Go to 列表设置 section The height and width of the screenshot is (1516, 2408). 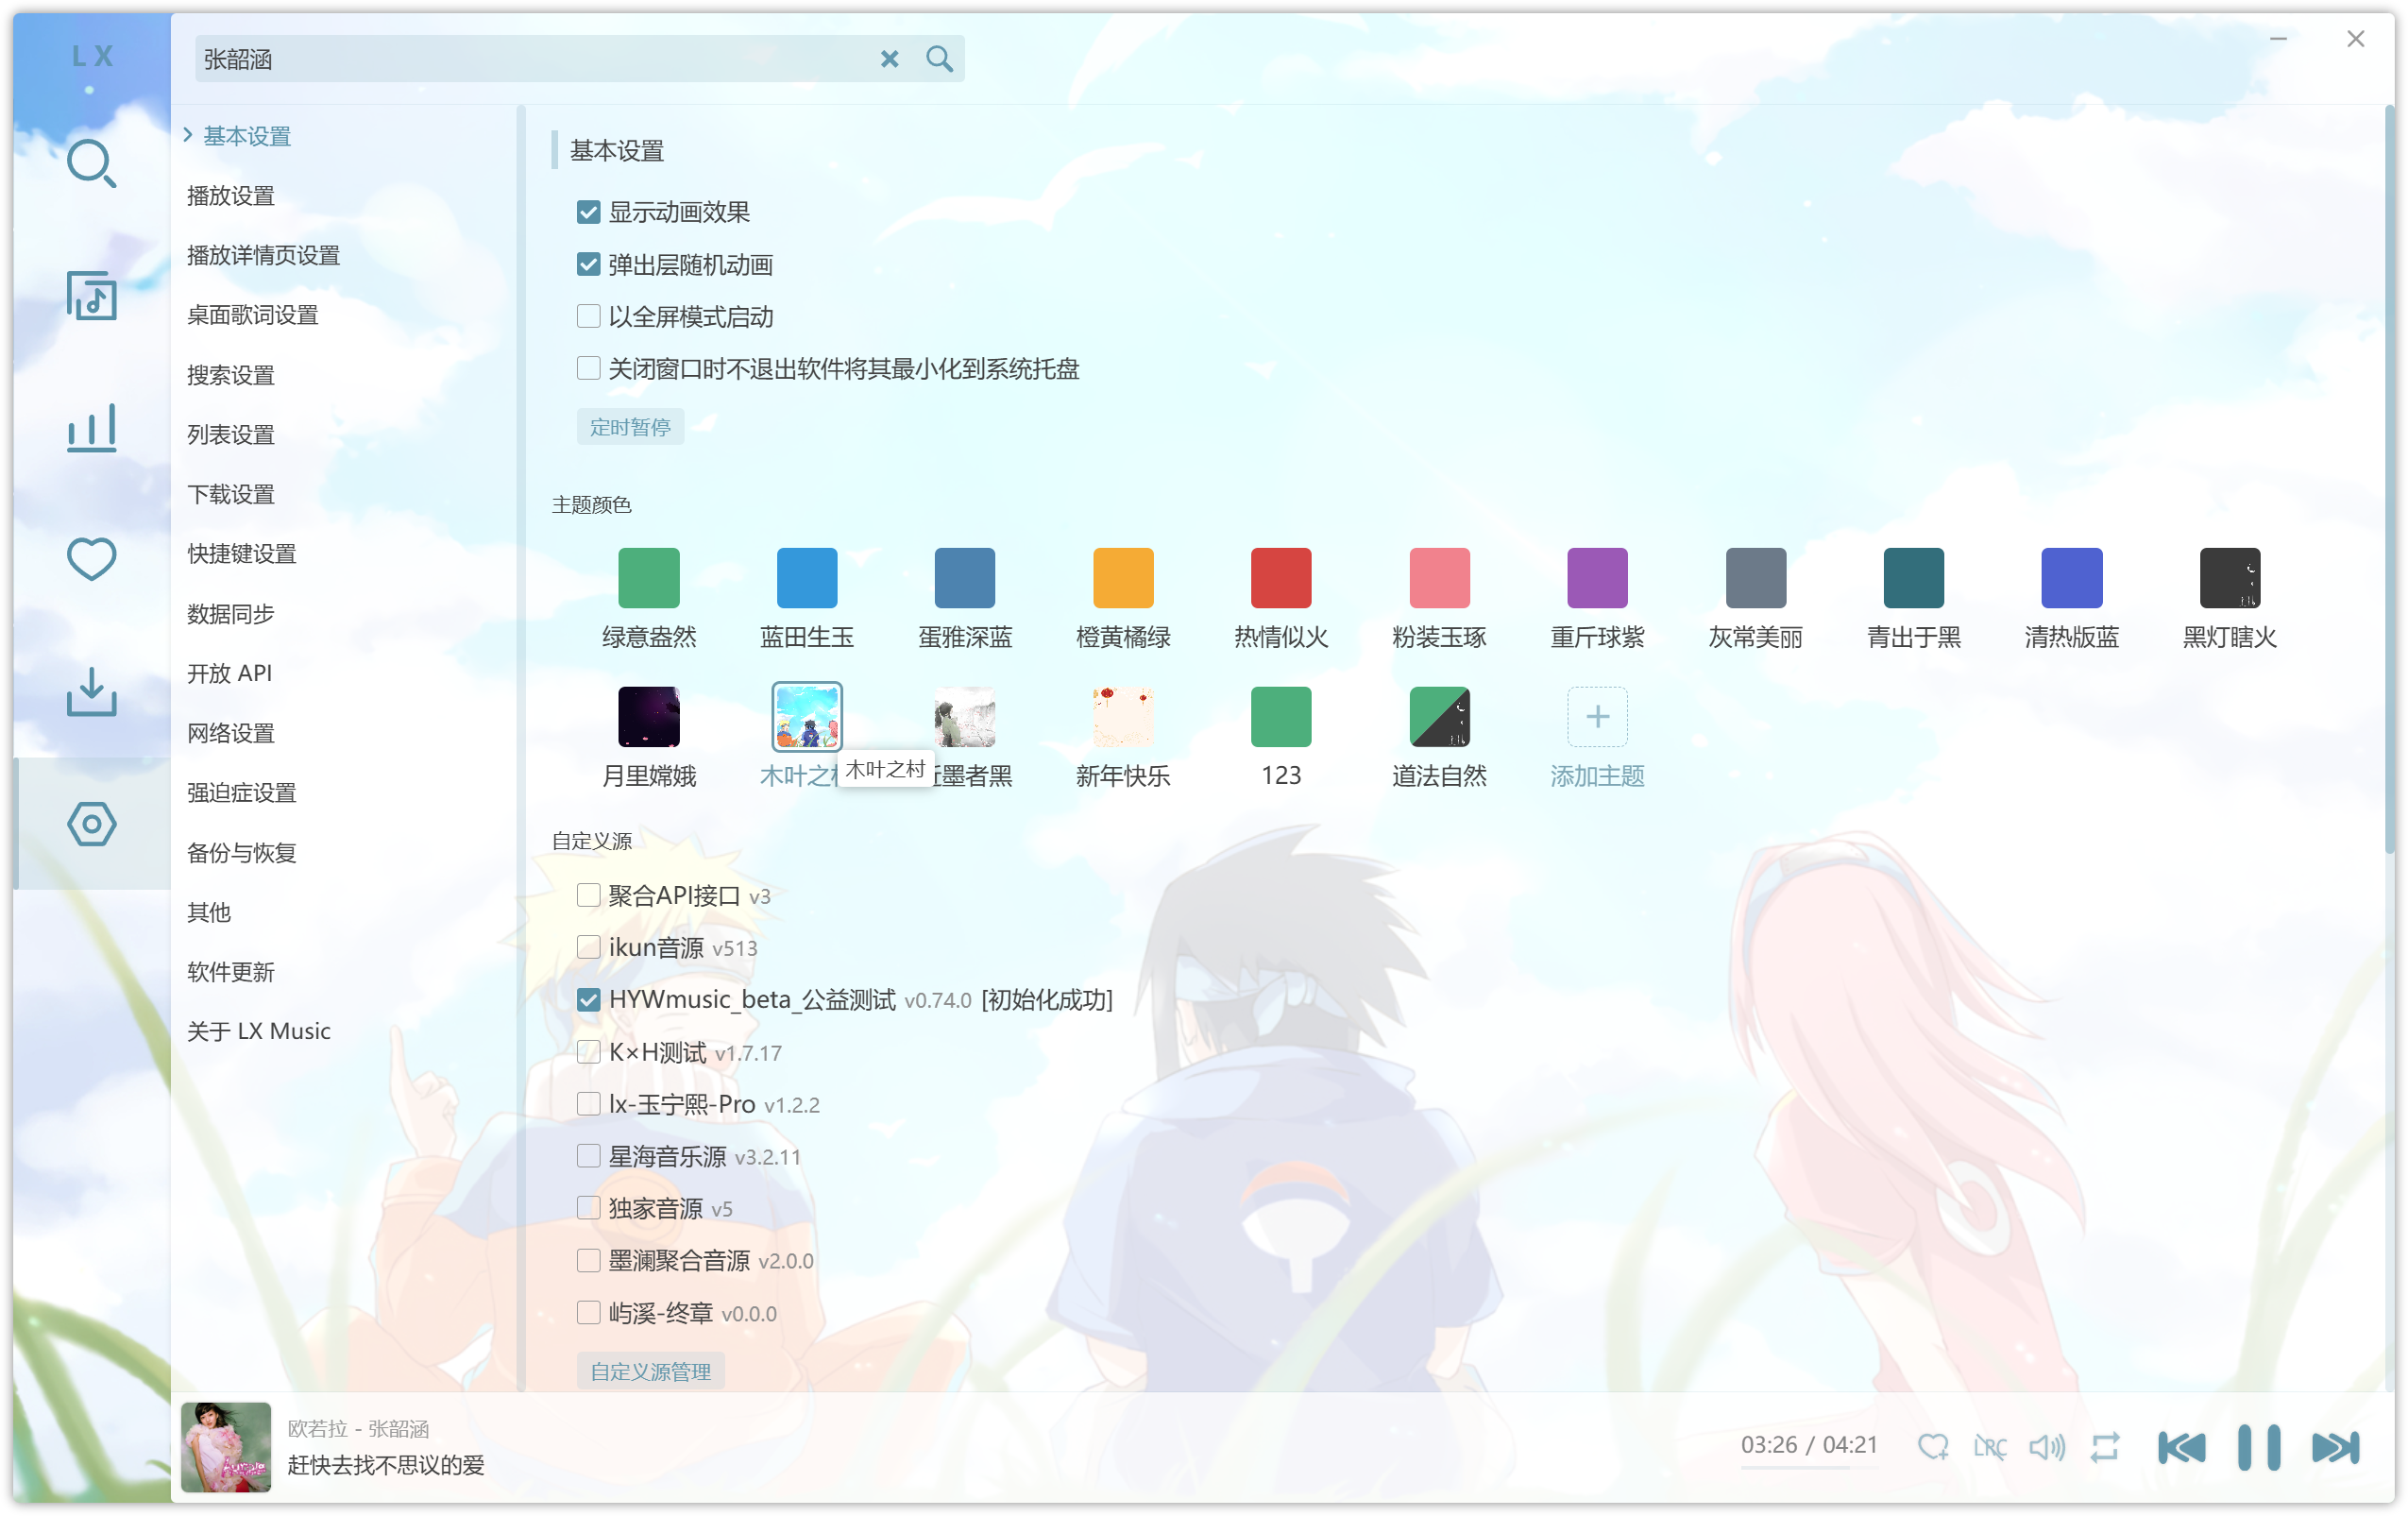point(231,435)
